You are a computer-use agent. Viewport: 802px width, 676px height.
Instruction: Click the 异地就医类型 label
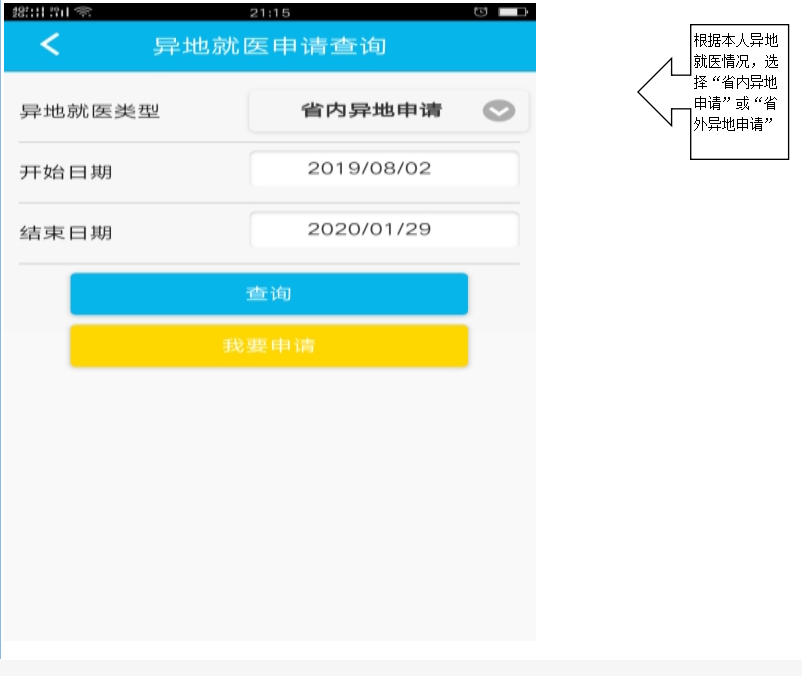[90, 111]
